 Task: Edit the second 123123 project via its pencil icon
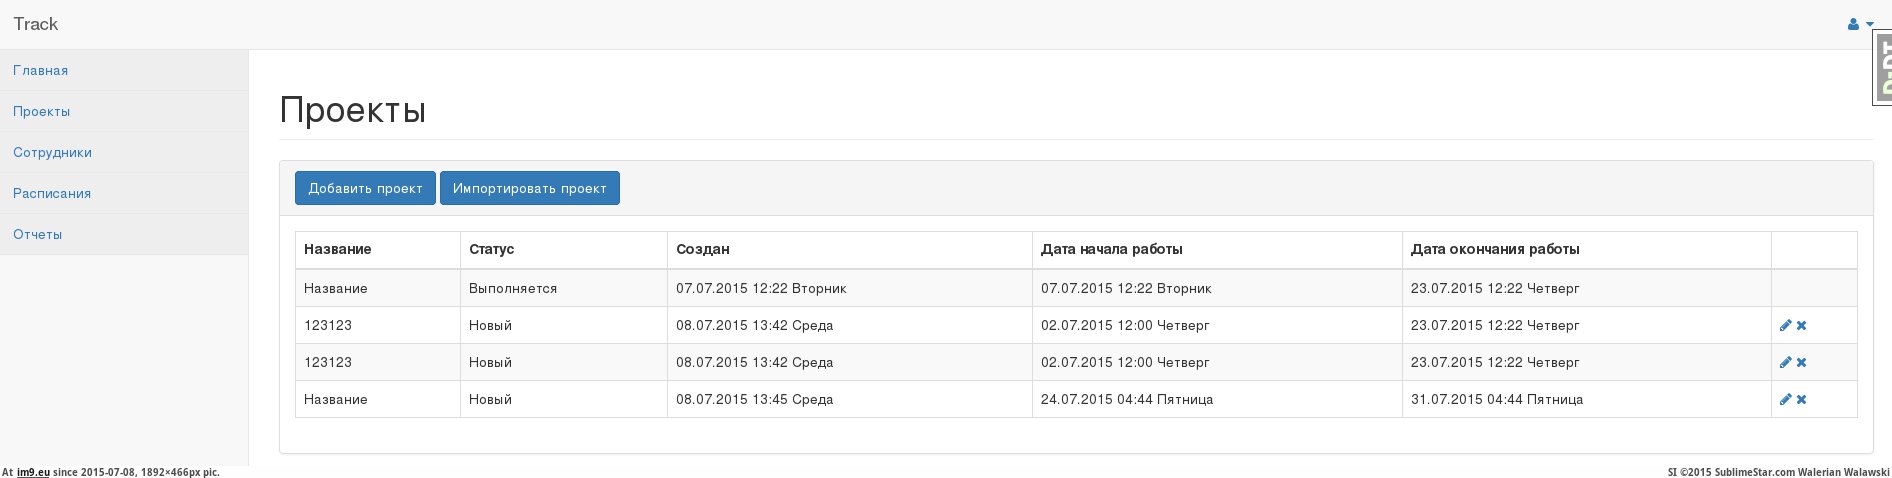point(1785,362)
